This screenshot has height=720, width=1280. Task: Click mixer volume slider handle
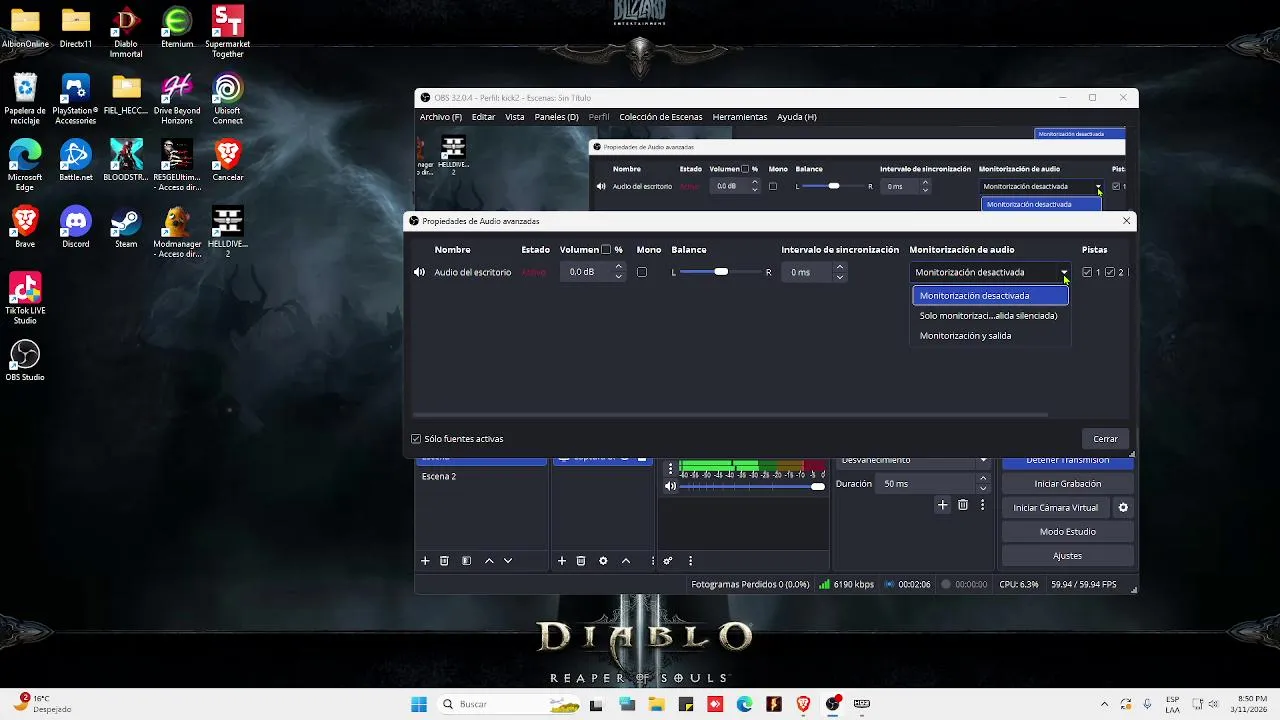(x=818, y=486)
